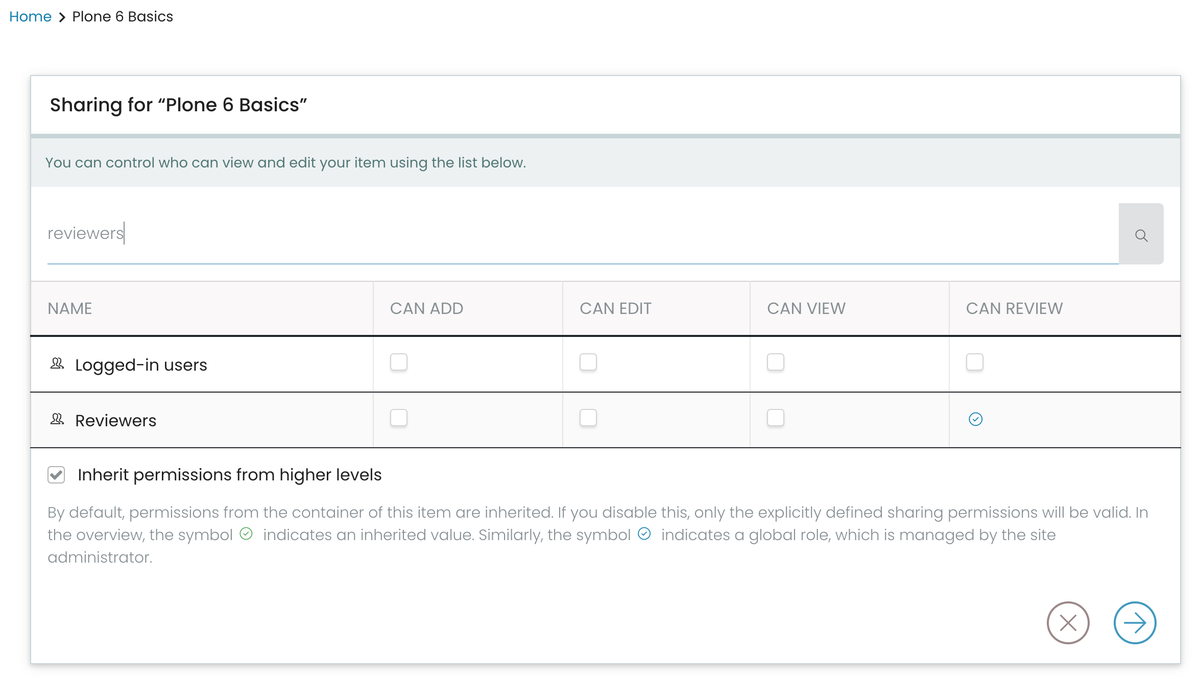Click the search magnifier button
This screenshot has height=679, width=1200.
pyautogui.click(x=1141, y=234)
